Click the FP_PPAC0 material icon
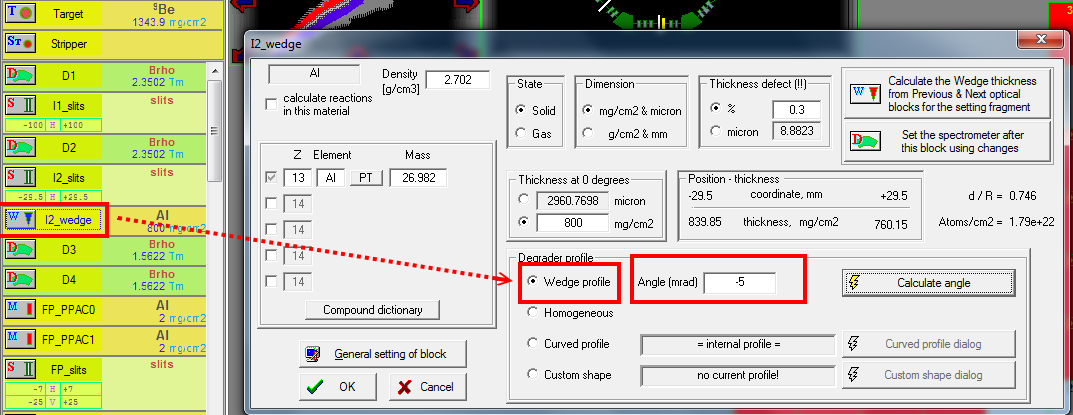The height and width of the screenshot is (415, 1073). [19, 306]
